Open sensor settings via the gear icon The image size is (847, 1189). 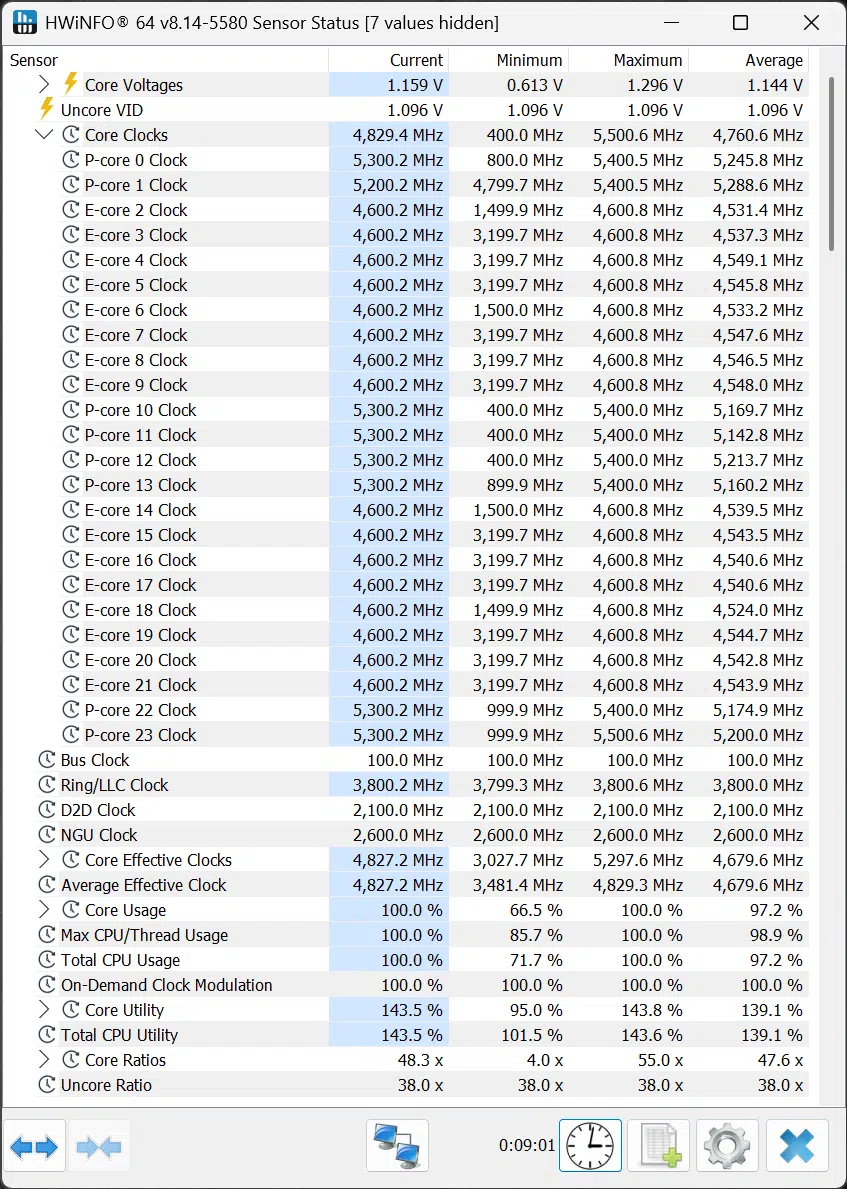pos(727,1146)
